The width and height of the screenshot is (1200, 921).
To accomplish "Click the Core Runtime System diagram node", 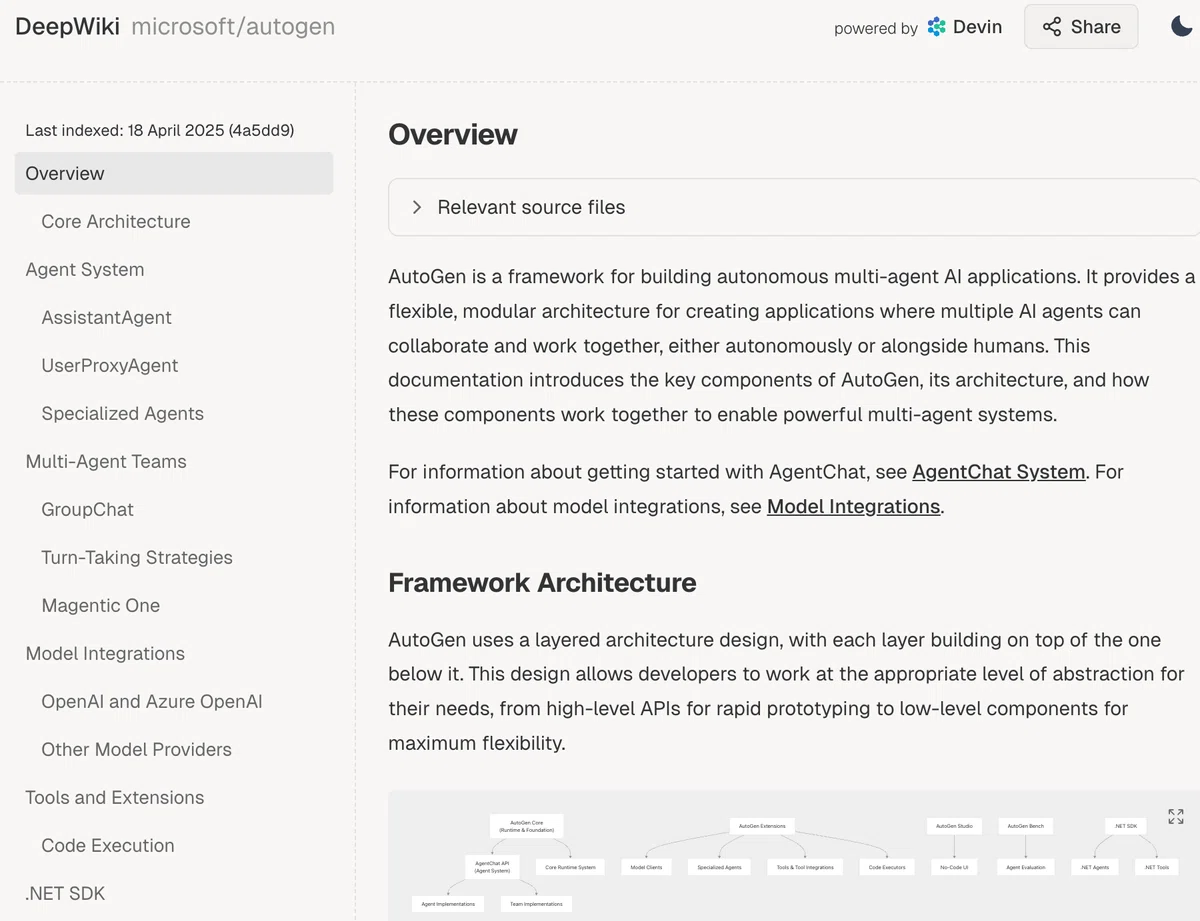I will tap(570, 867).
